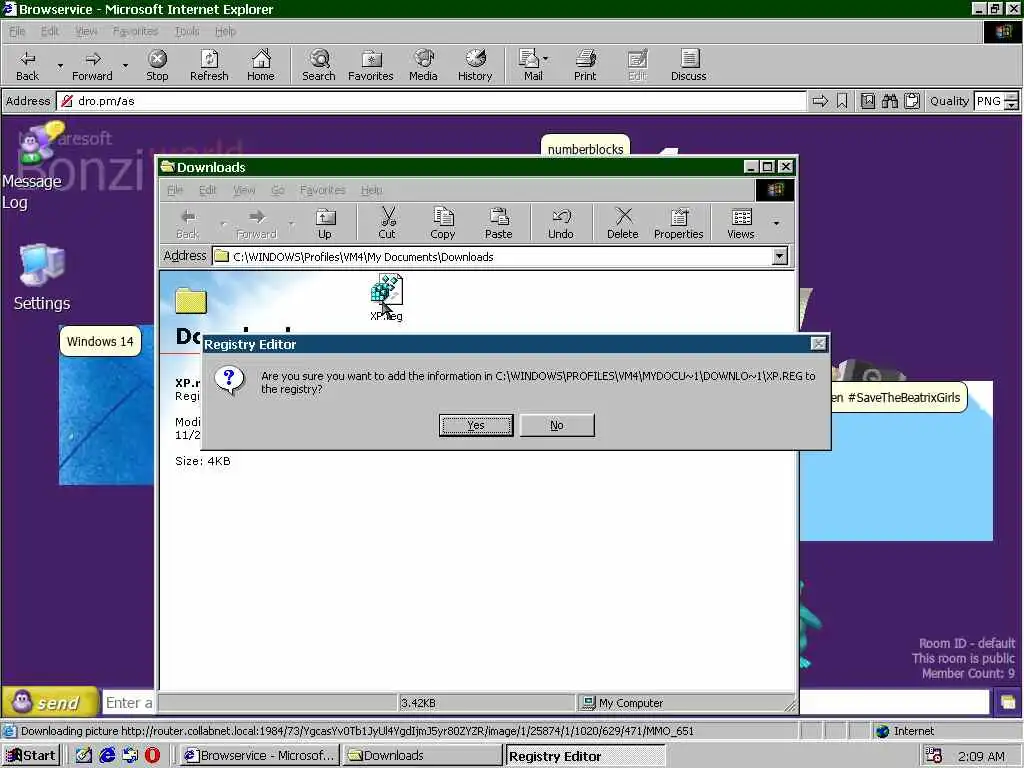
Task: Click the #SaveTheBeatrixGirls speech bubble
Action: [899, 398]
